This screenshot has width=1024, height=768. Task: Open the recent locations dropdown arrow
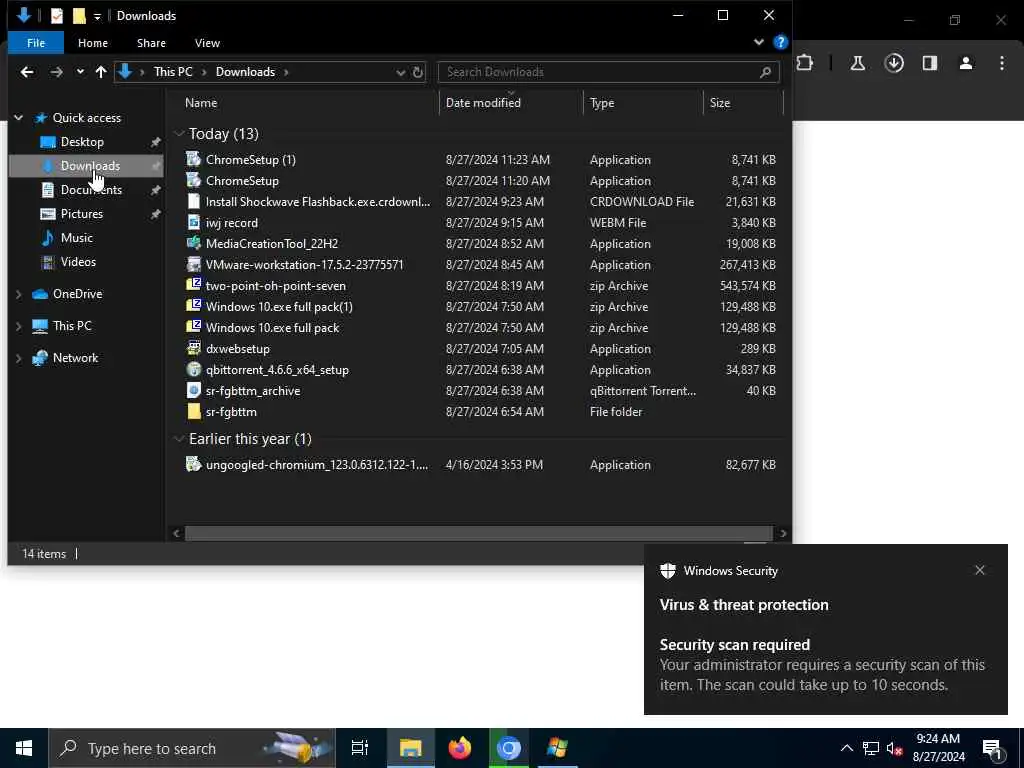80,72
